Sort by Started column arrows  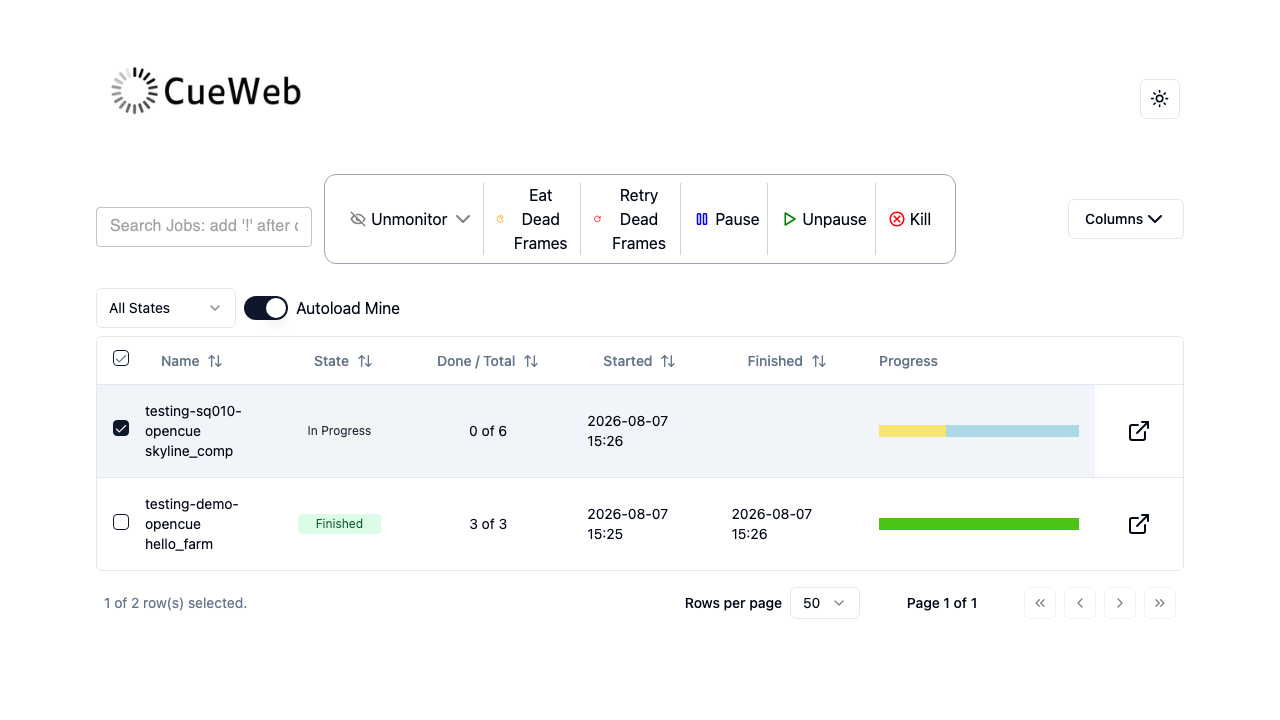pyautogui.click(x=668, y=361)
